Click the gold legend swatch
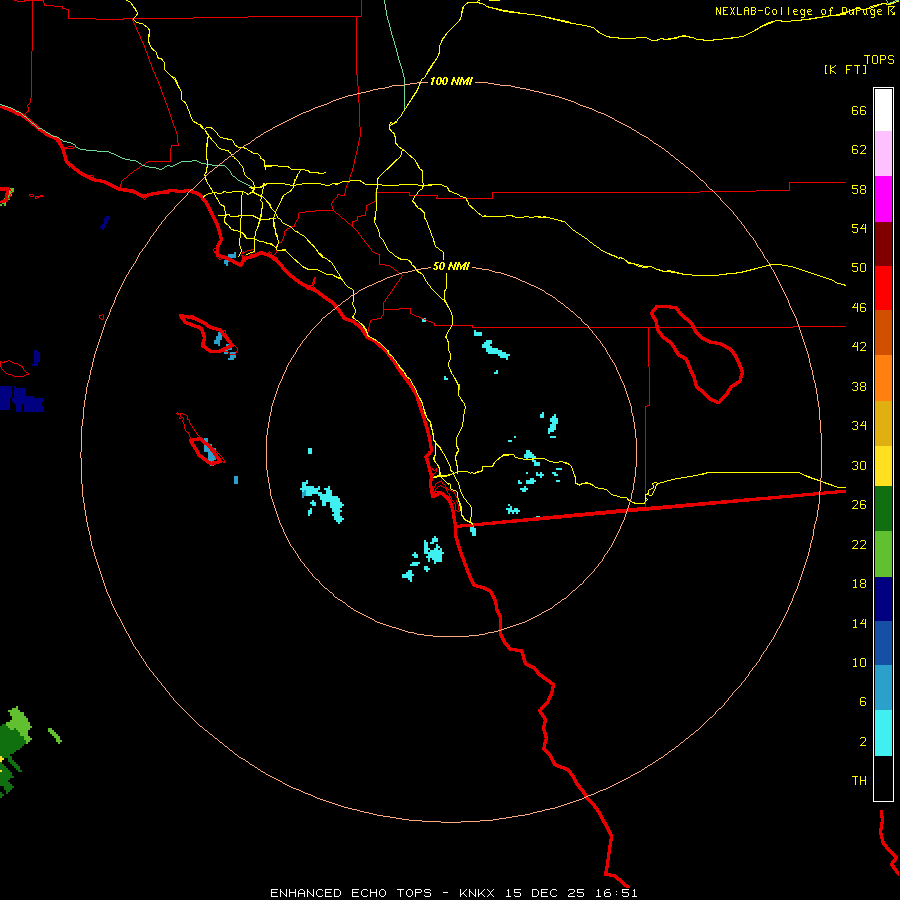Screen dimensions: 900x900 (883, 423)
